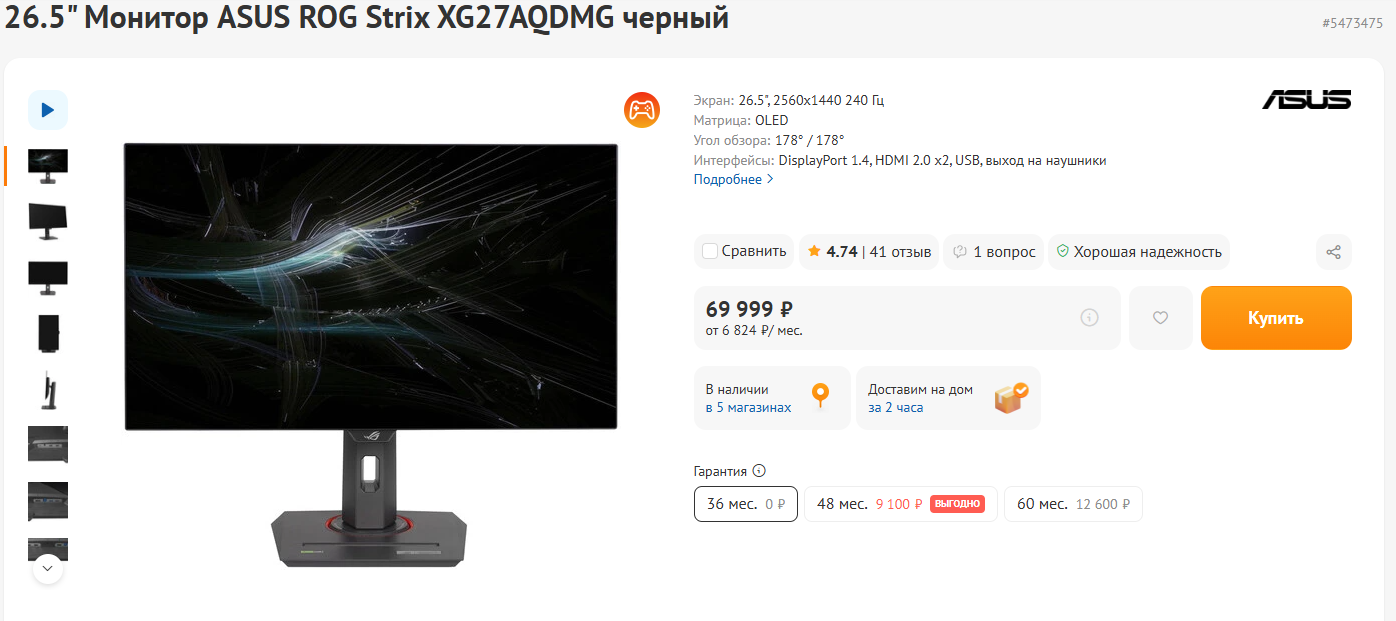The height and width of the screenshot is (621, 1396).
Task: Click the star rating 4.74 reviews badge
Action: click(x=869, y=252)
